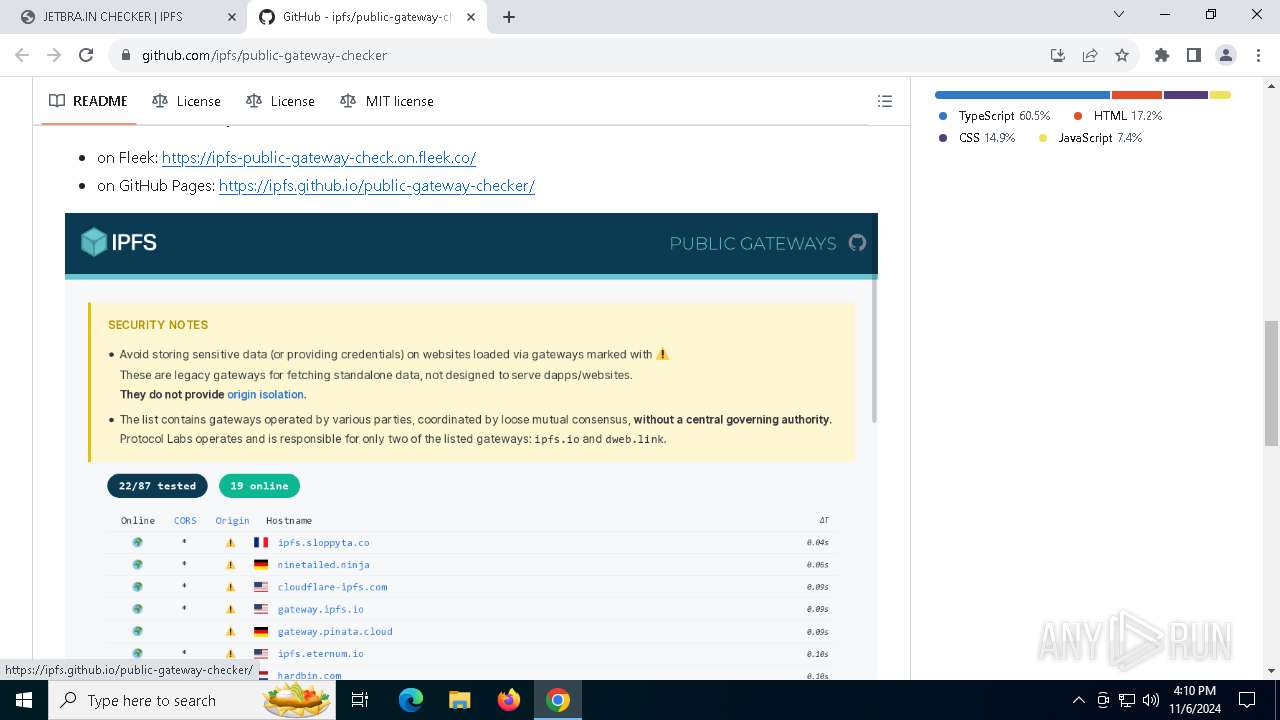1280x720 pixels.
Task: Click the red HTML segment of the language bar
Action: tap(1137, 95)
